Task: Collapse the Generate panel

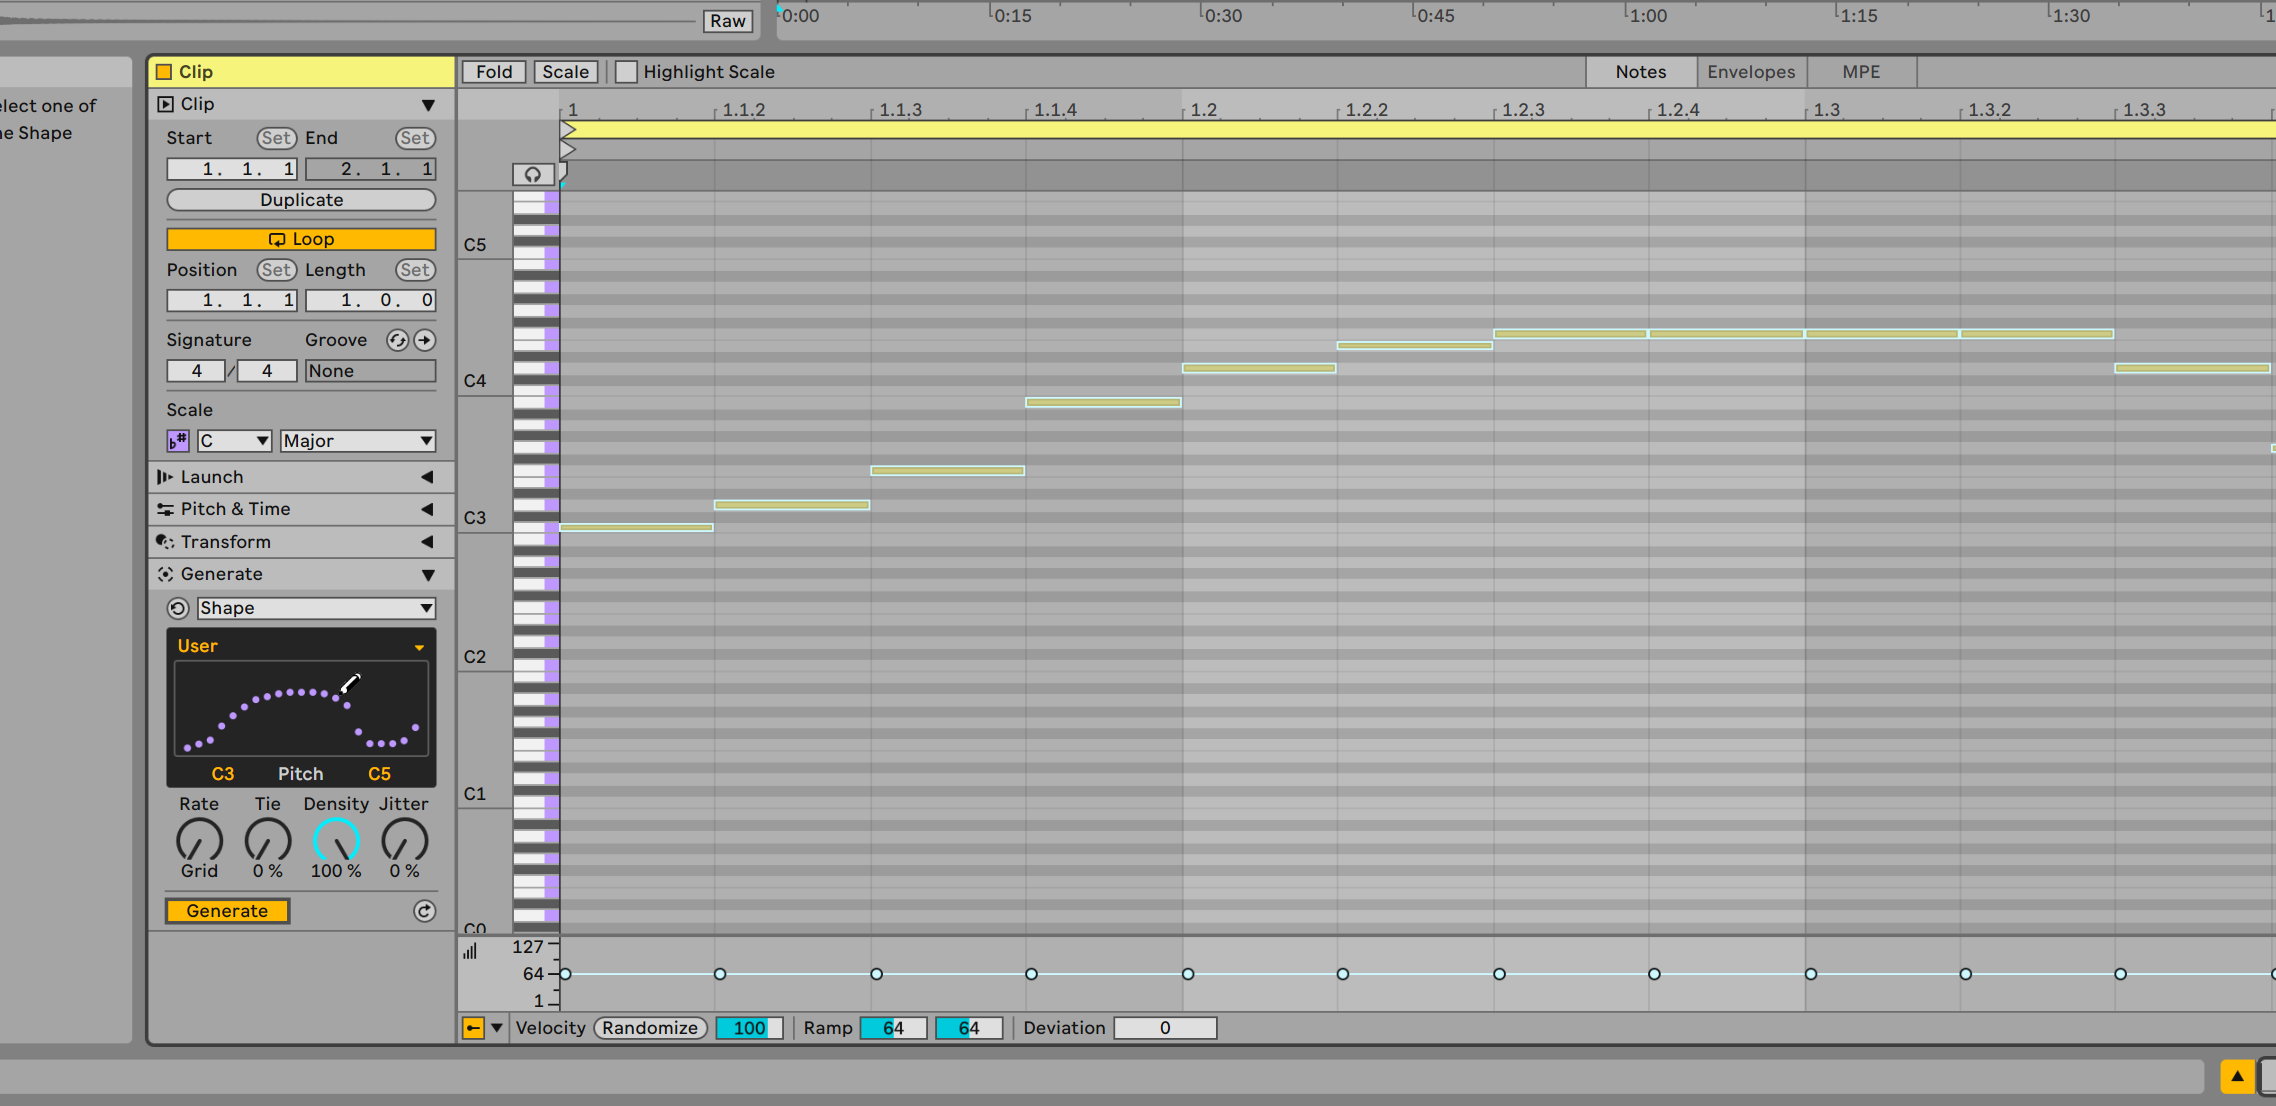Action: [x=428, y=575]
